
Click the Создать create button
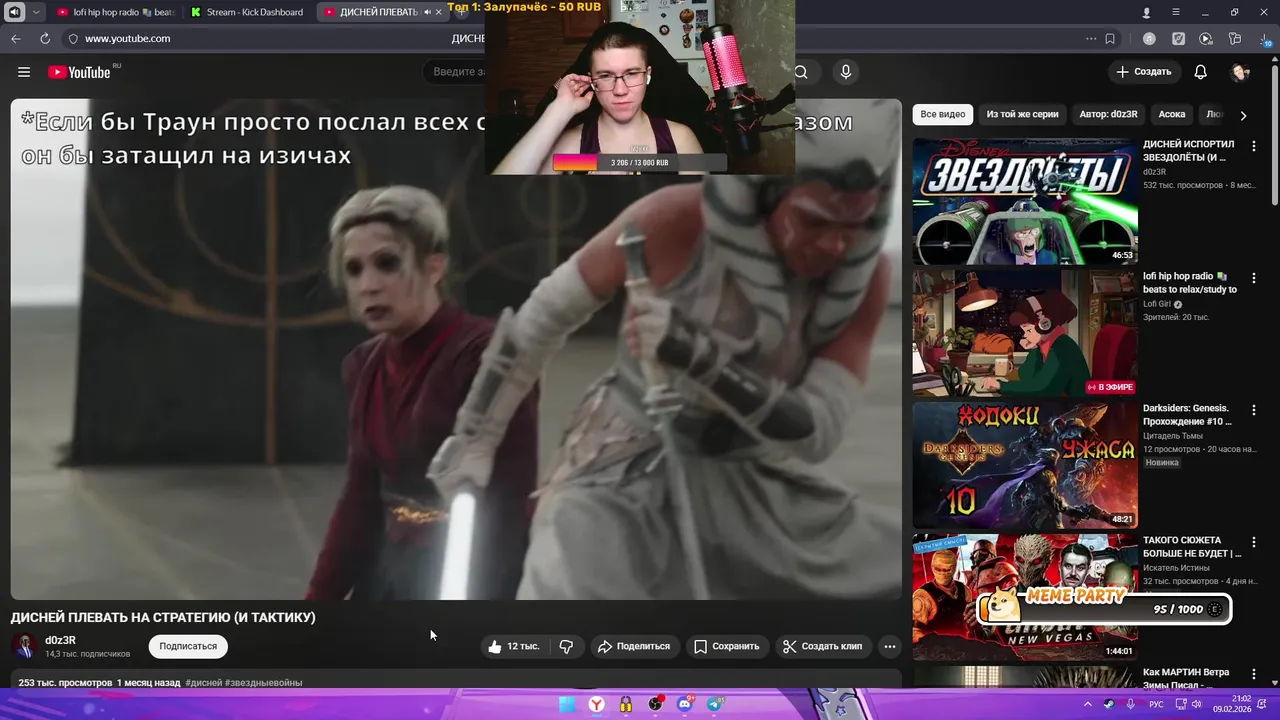(1143, 72)
